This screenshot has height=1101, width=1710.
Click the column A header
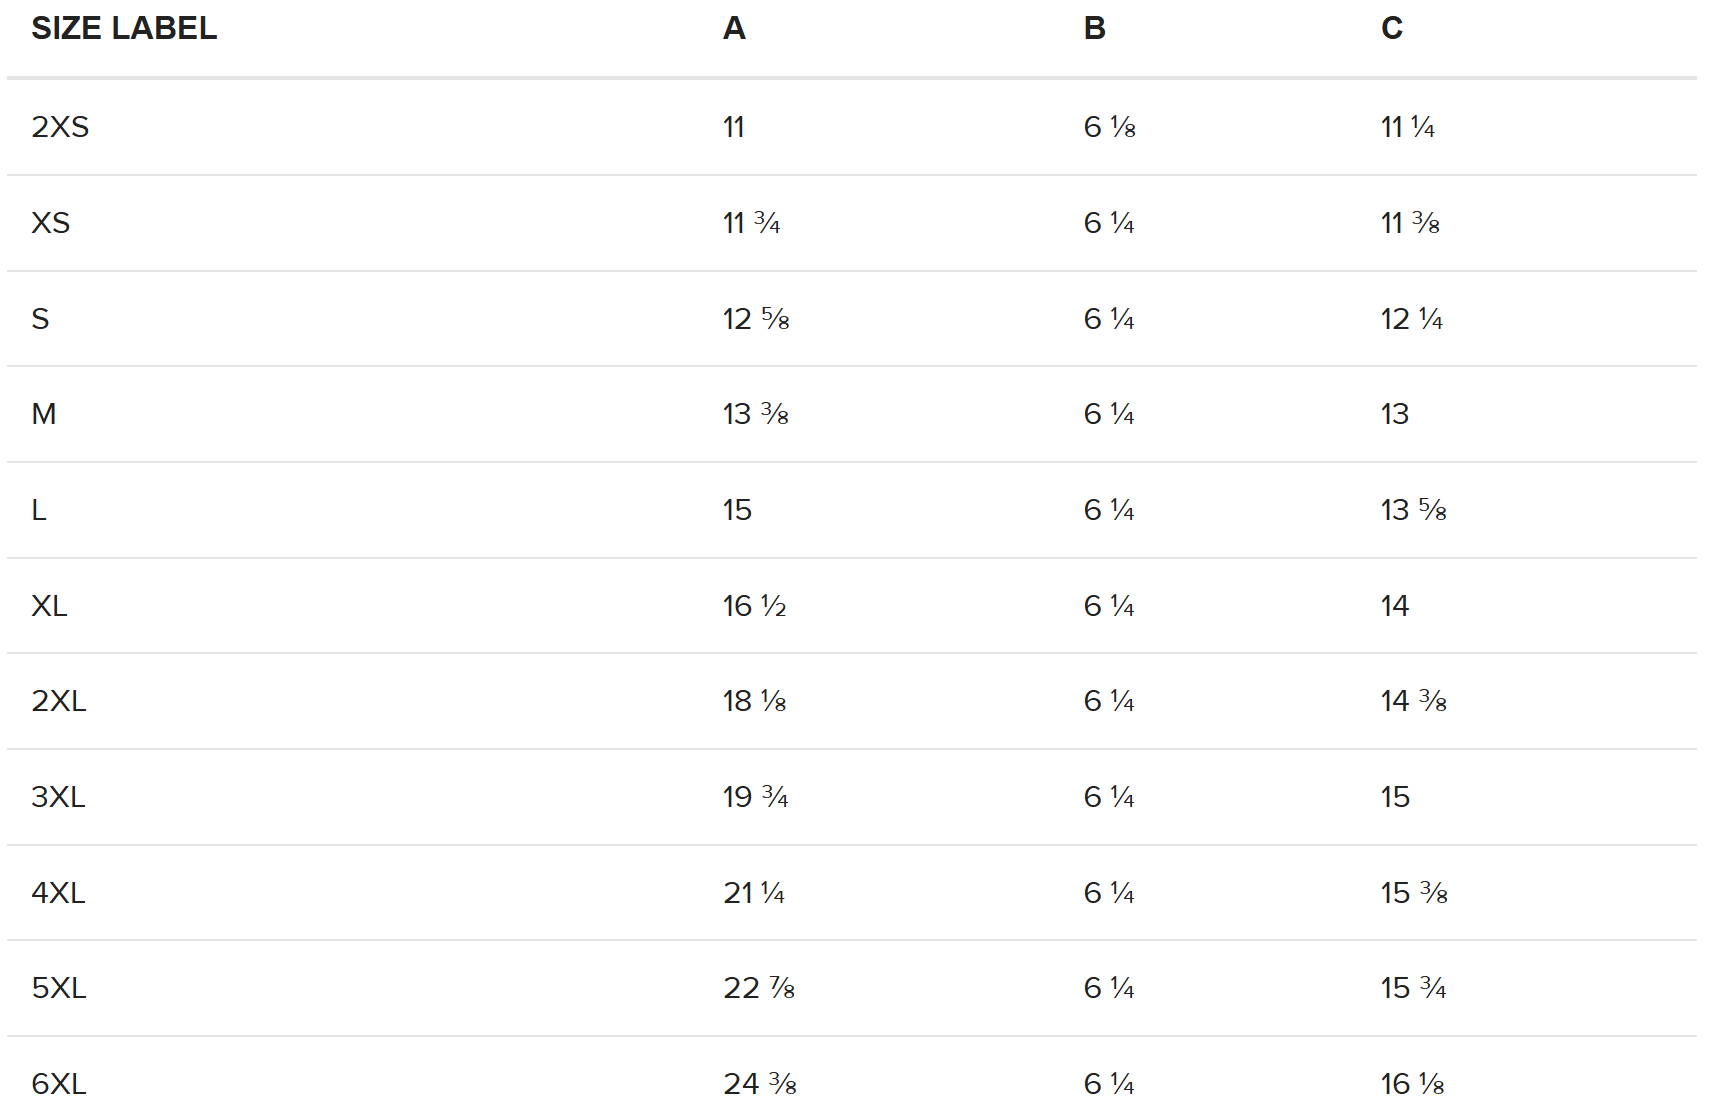point(734,28)
